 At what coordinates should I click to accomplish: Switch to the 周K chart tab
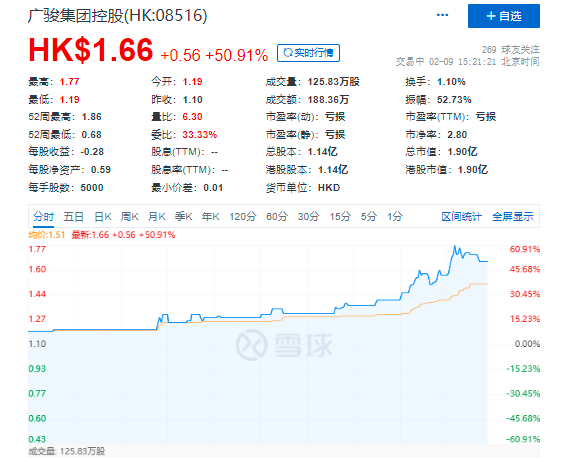coord(130,217)
